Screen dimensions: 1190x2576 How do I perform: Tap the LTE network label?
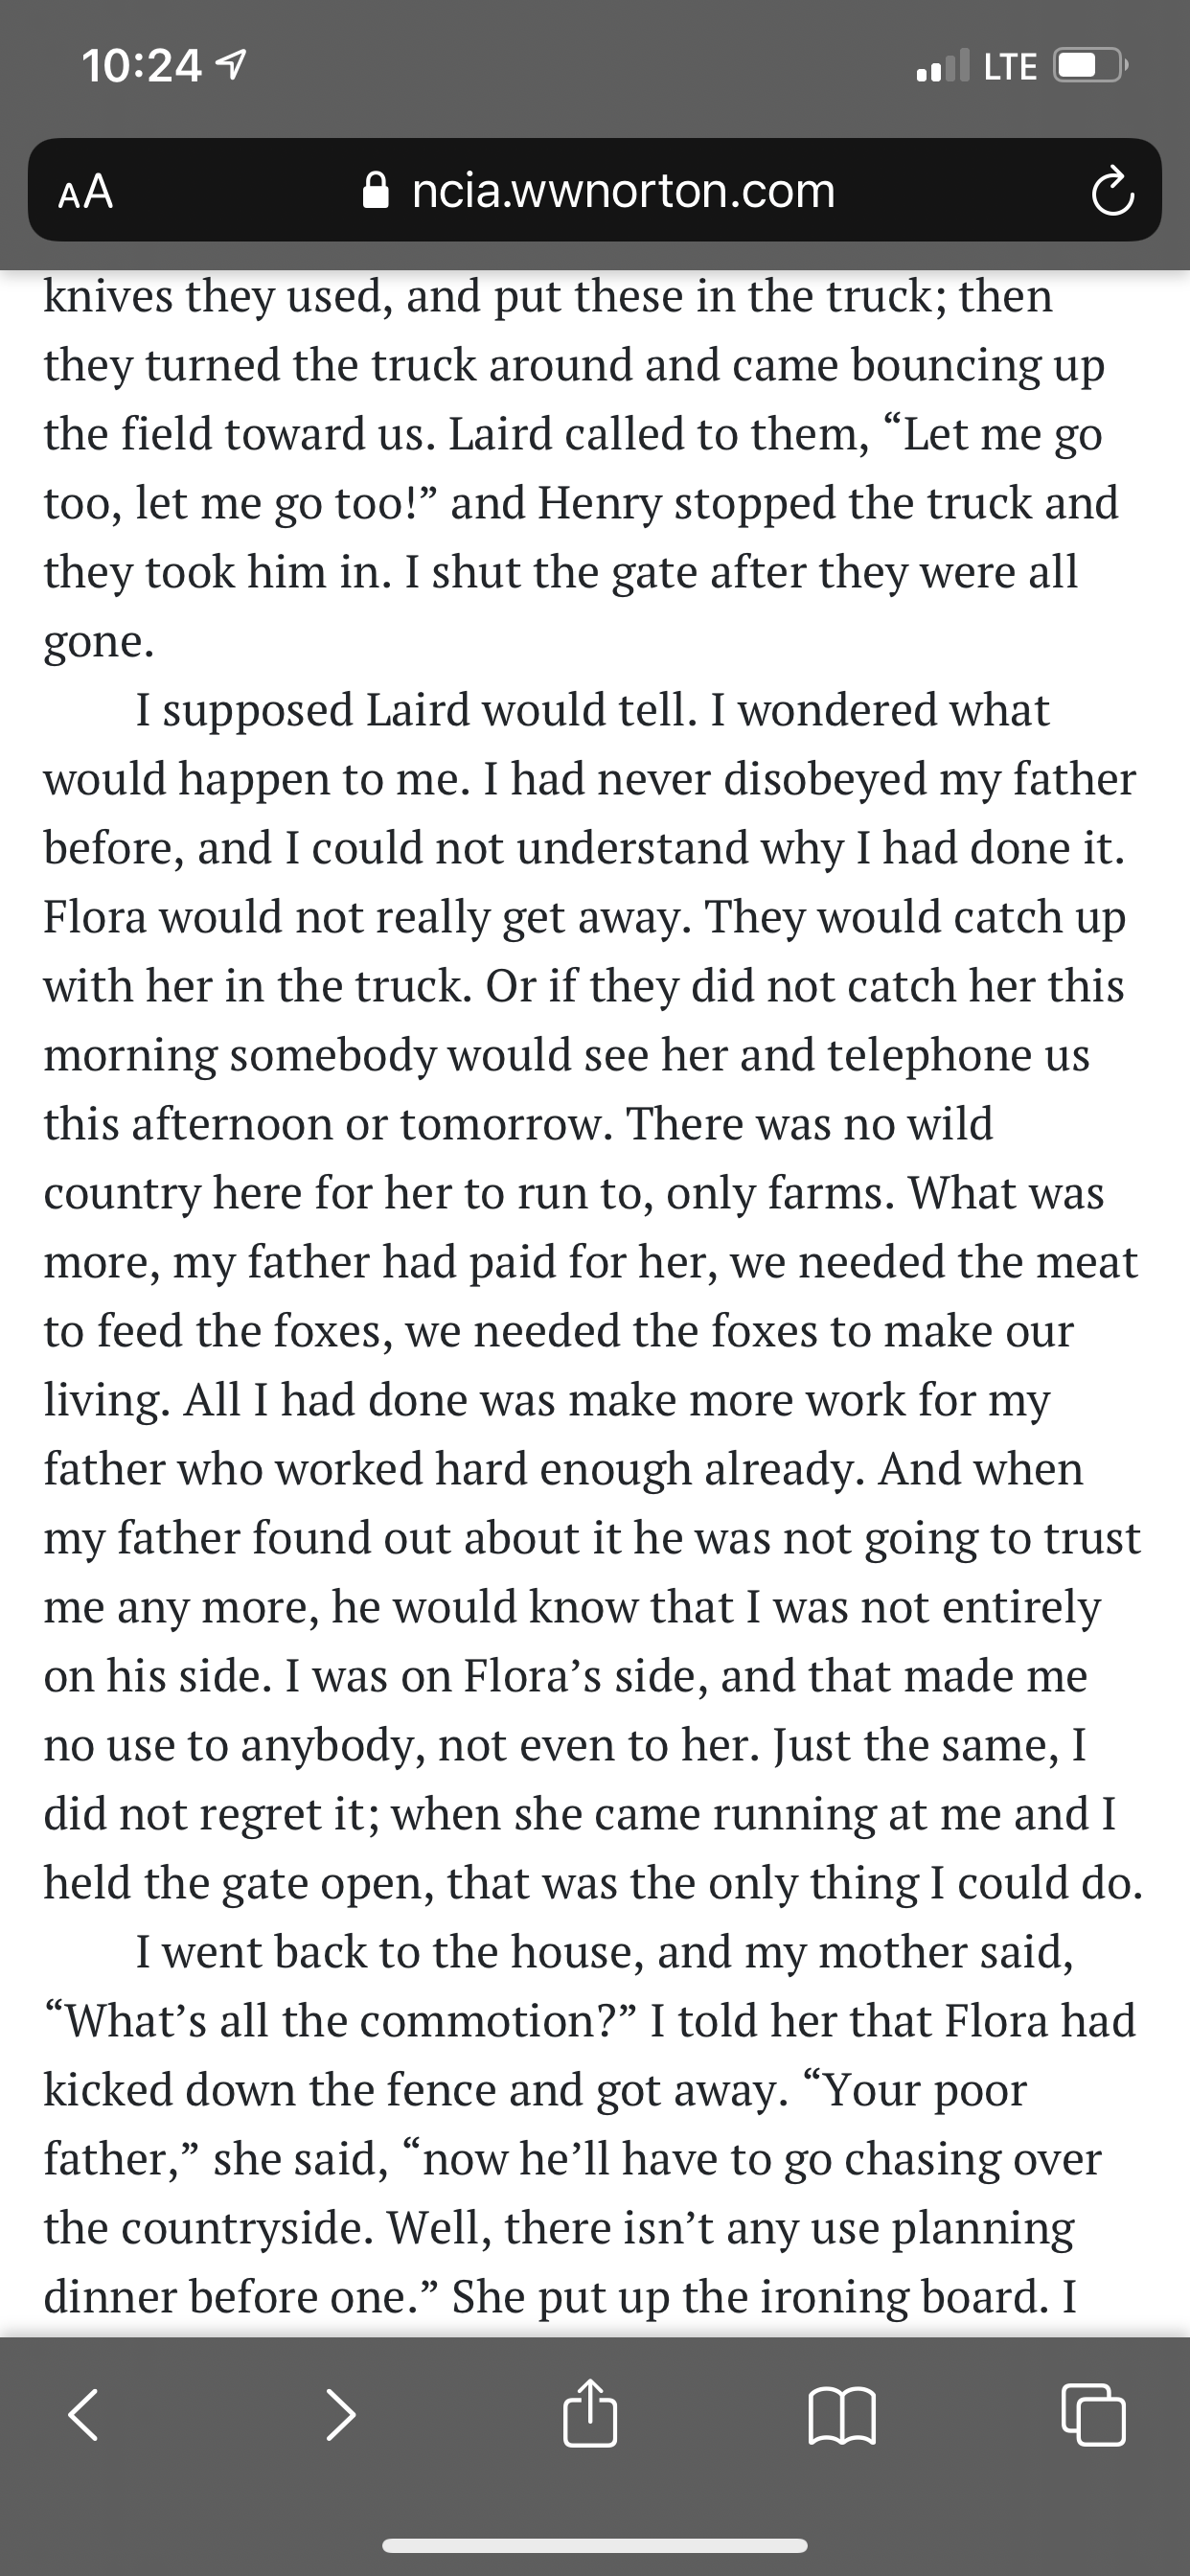[x=1010, y=66]
